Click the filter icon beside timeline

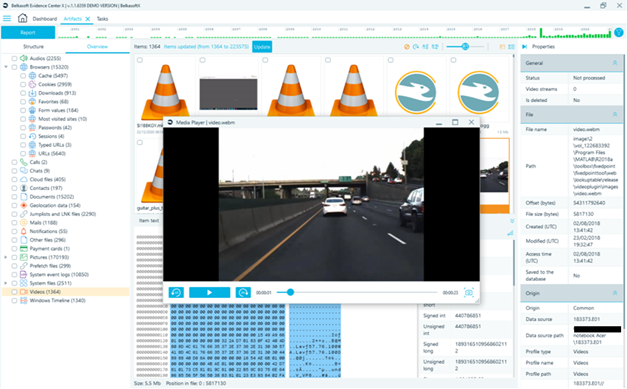point(619,32)
